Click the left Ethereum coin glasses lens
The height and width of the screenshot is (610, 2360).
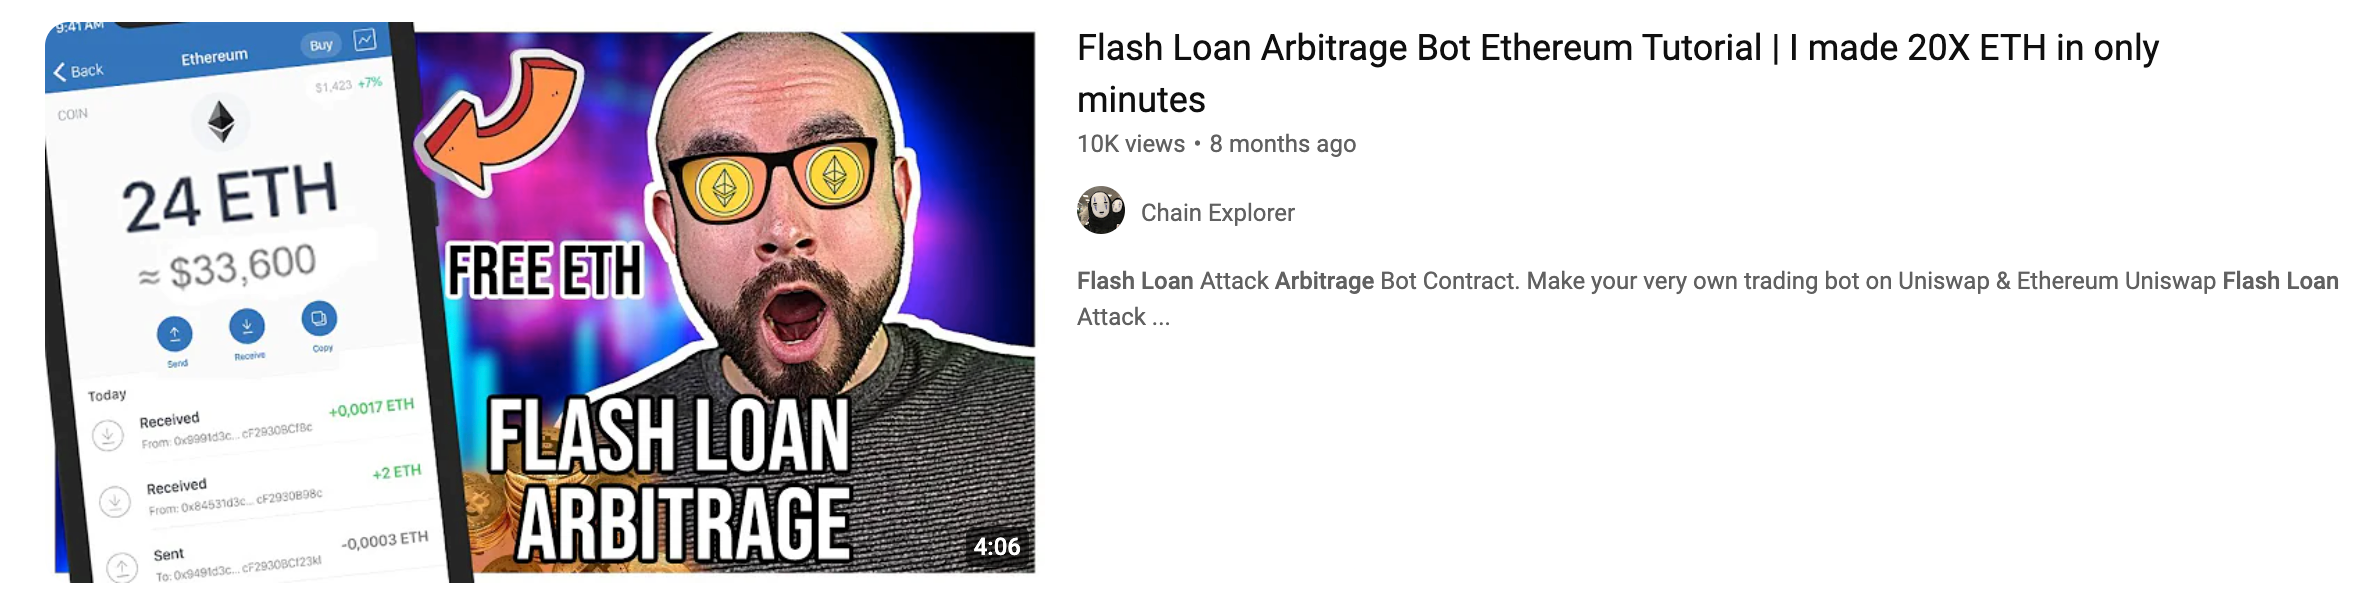[724, 187]
